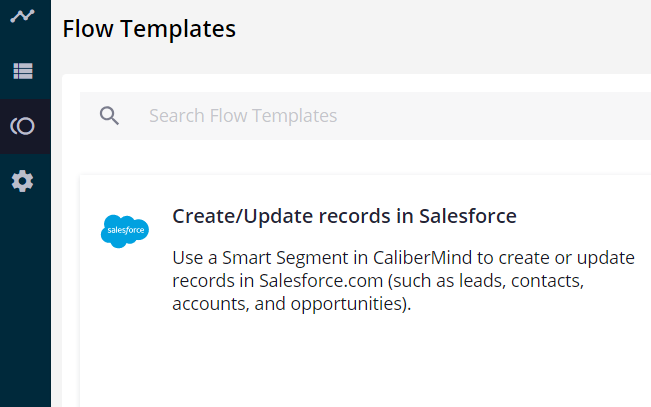Select the active Flows sidebar icon
The height and width of the screenshot is (407, 651).
(22, 126)
